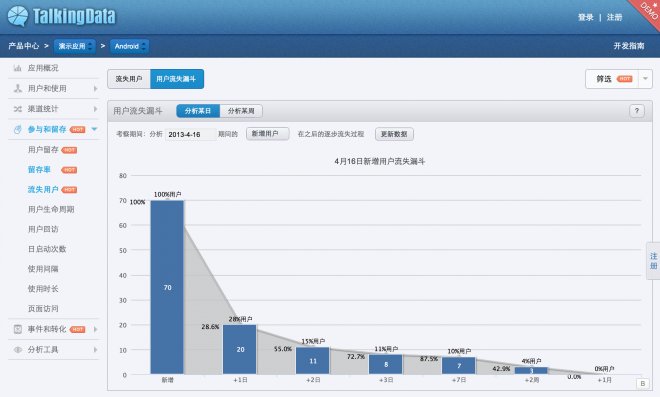Open 留存率 in the sidebar
Screen dimensions: 660x397
coord(39,169)
